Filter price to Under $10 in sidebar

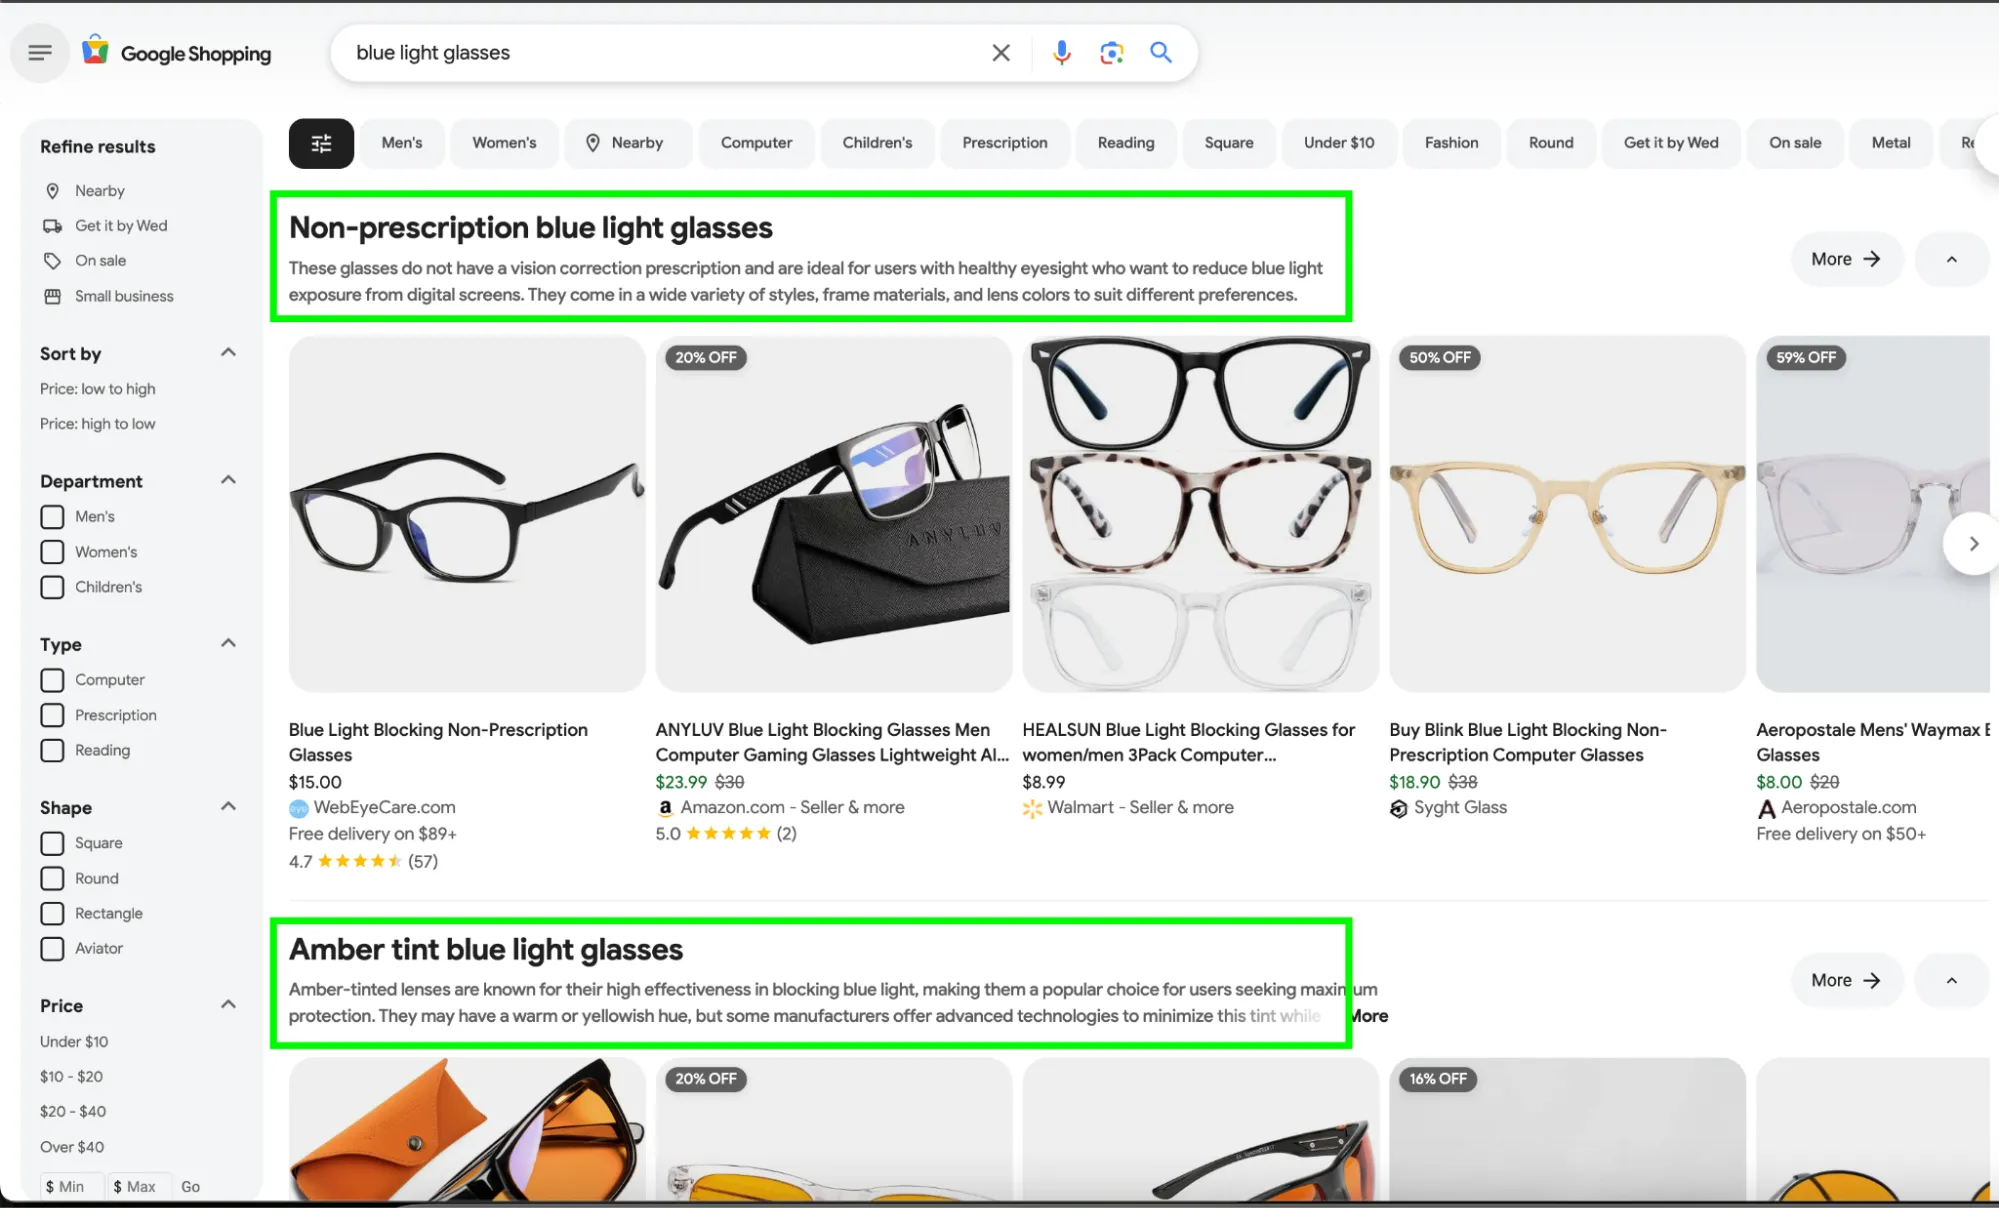click(74, 1042)
